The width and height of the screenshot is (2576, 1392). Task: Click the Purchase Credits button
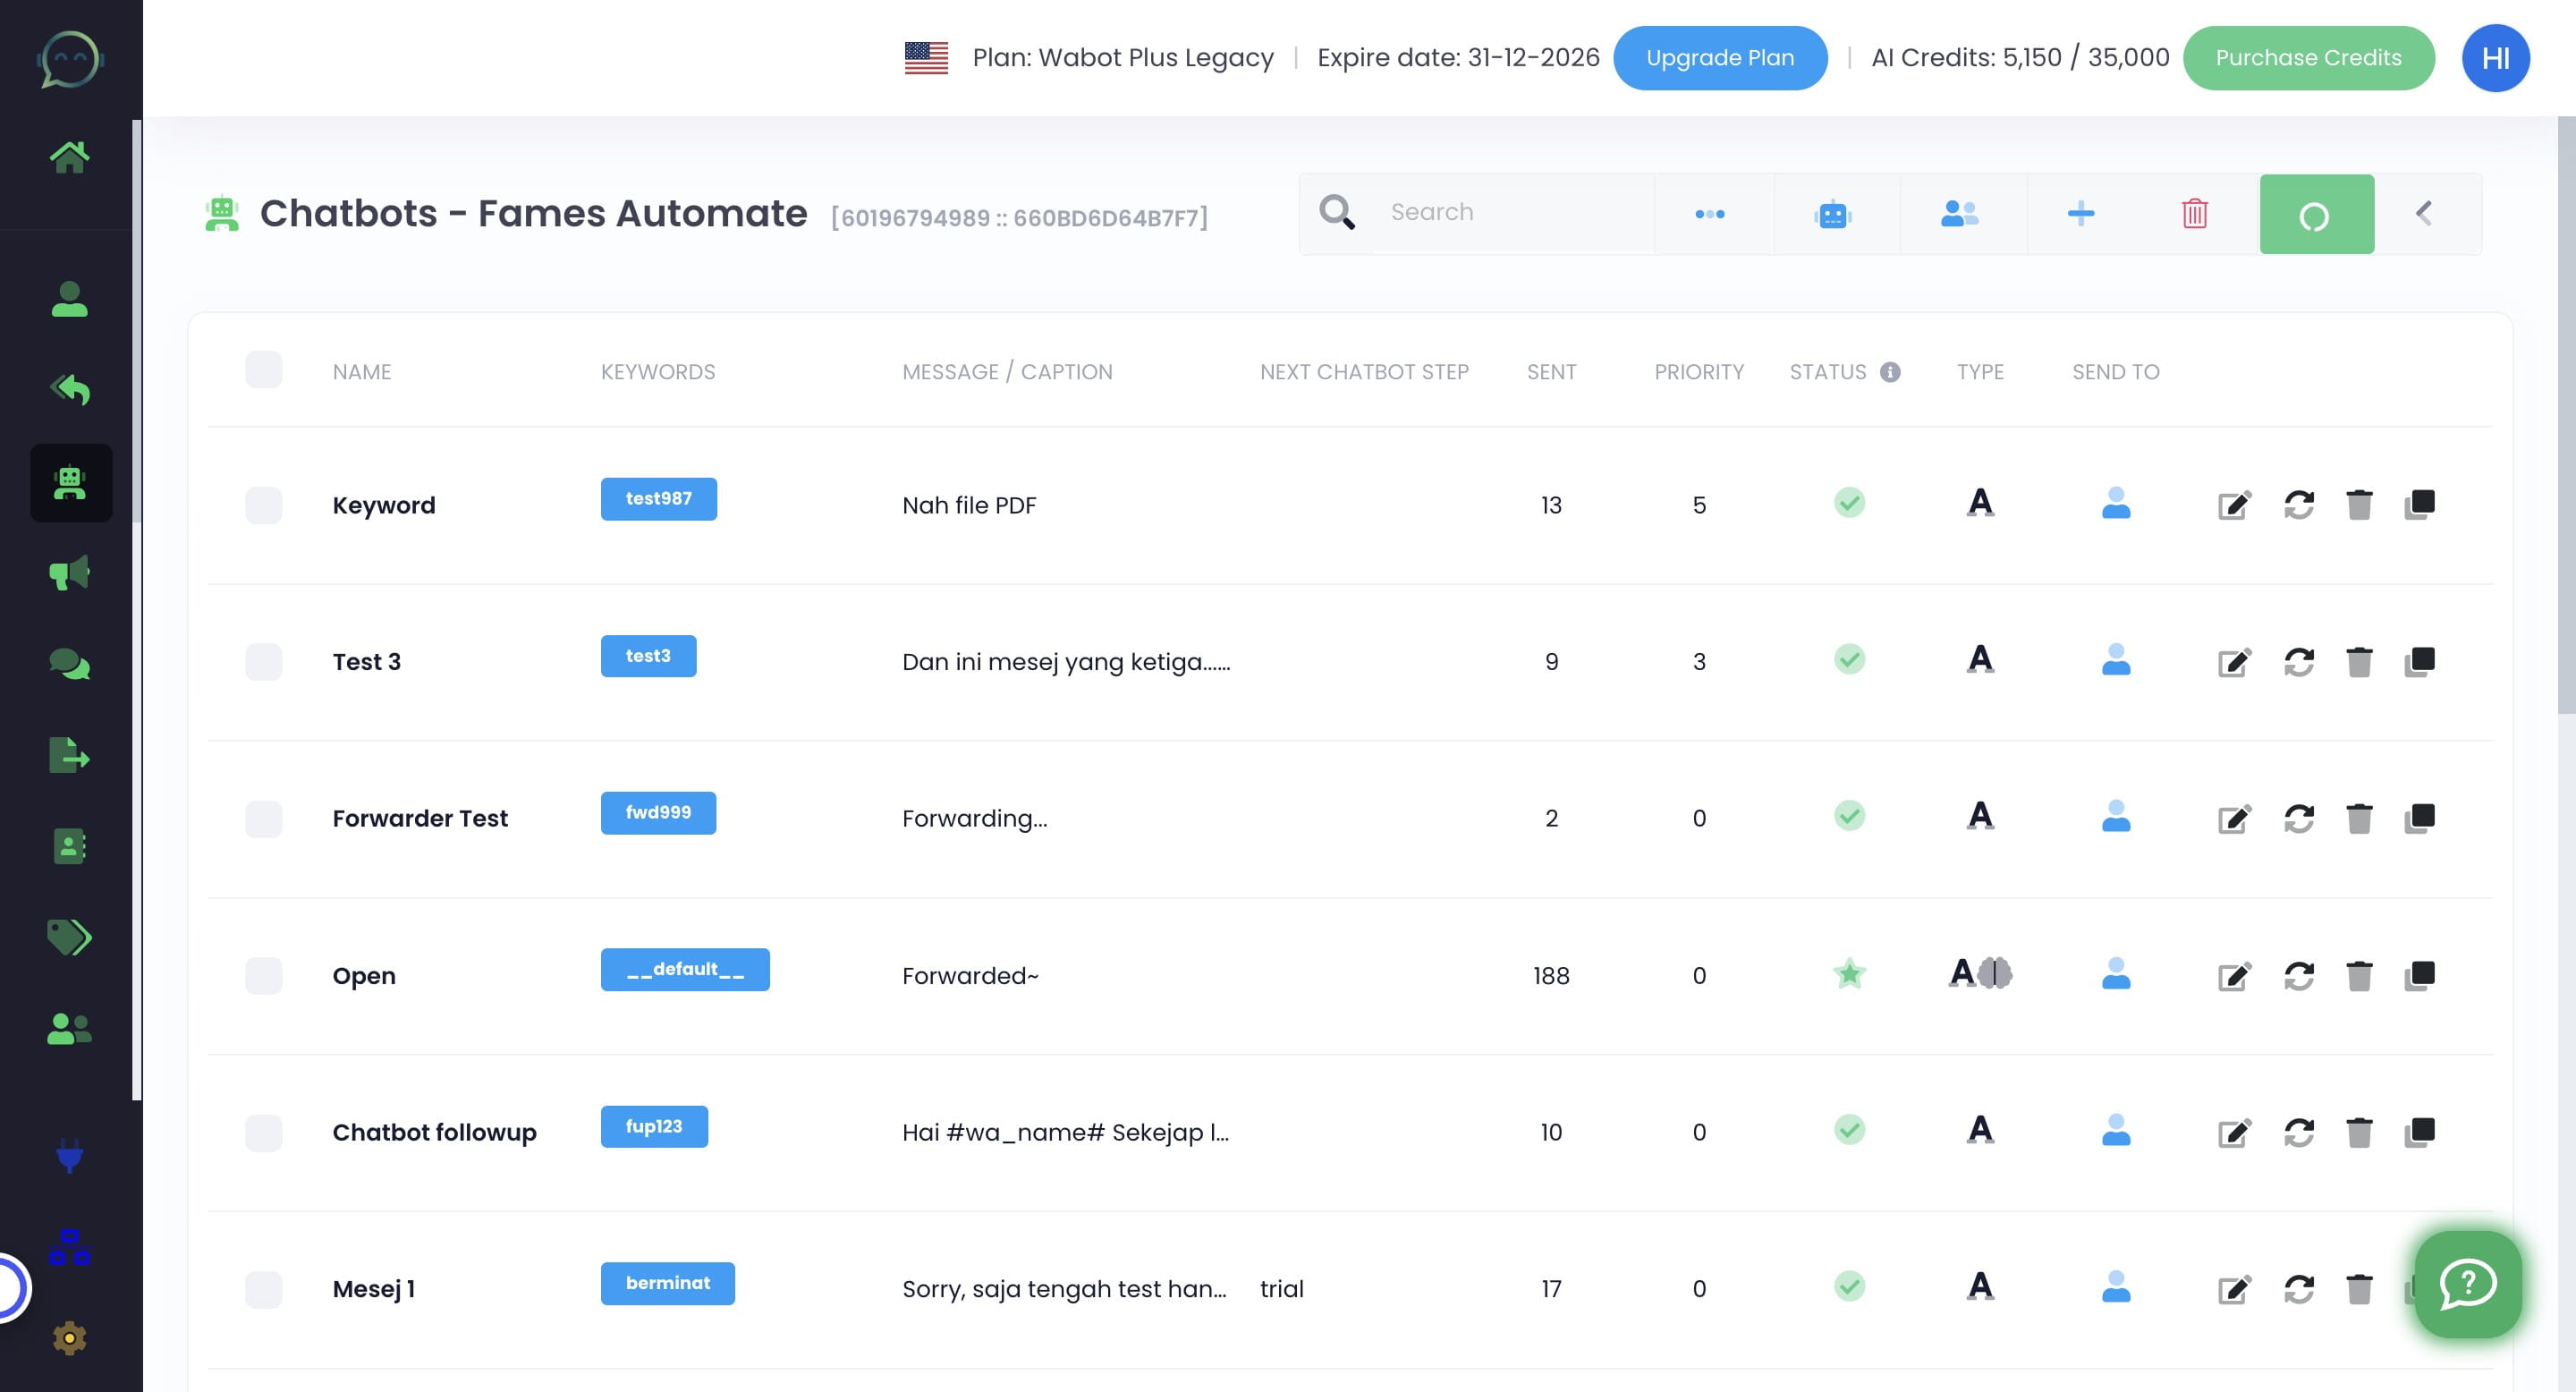click(x=2307, y=58)
